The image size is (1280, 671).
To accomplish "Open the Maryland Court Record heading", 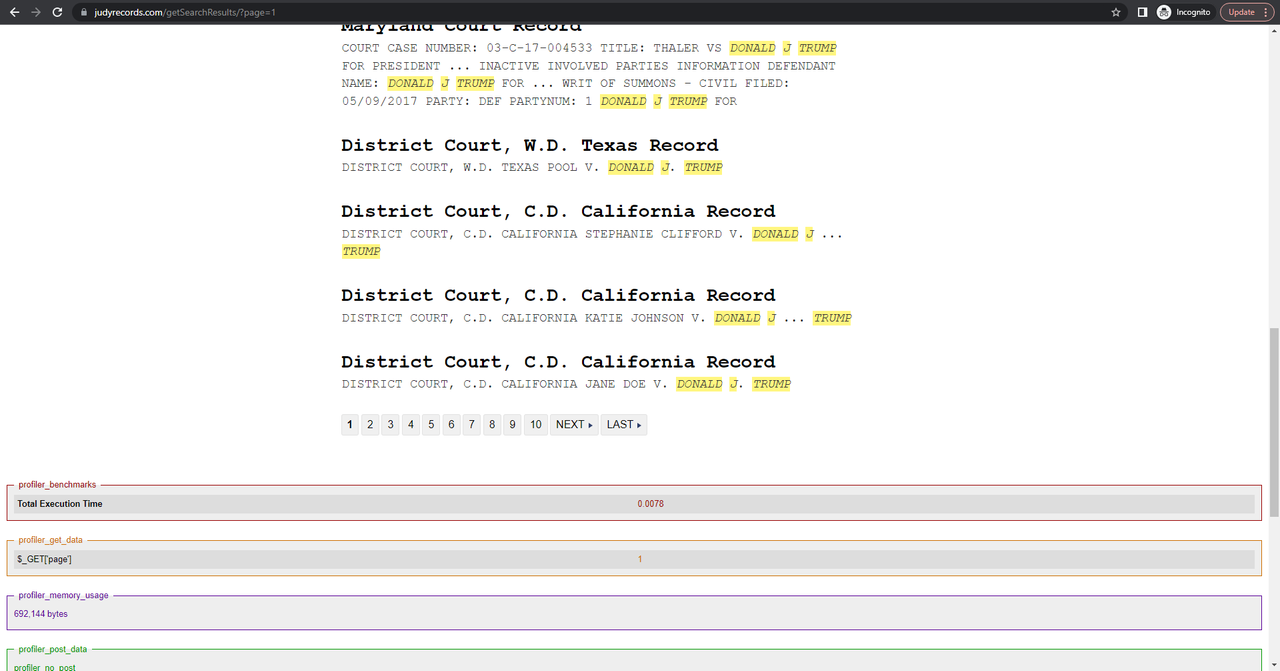I will point(461,27).
